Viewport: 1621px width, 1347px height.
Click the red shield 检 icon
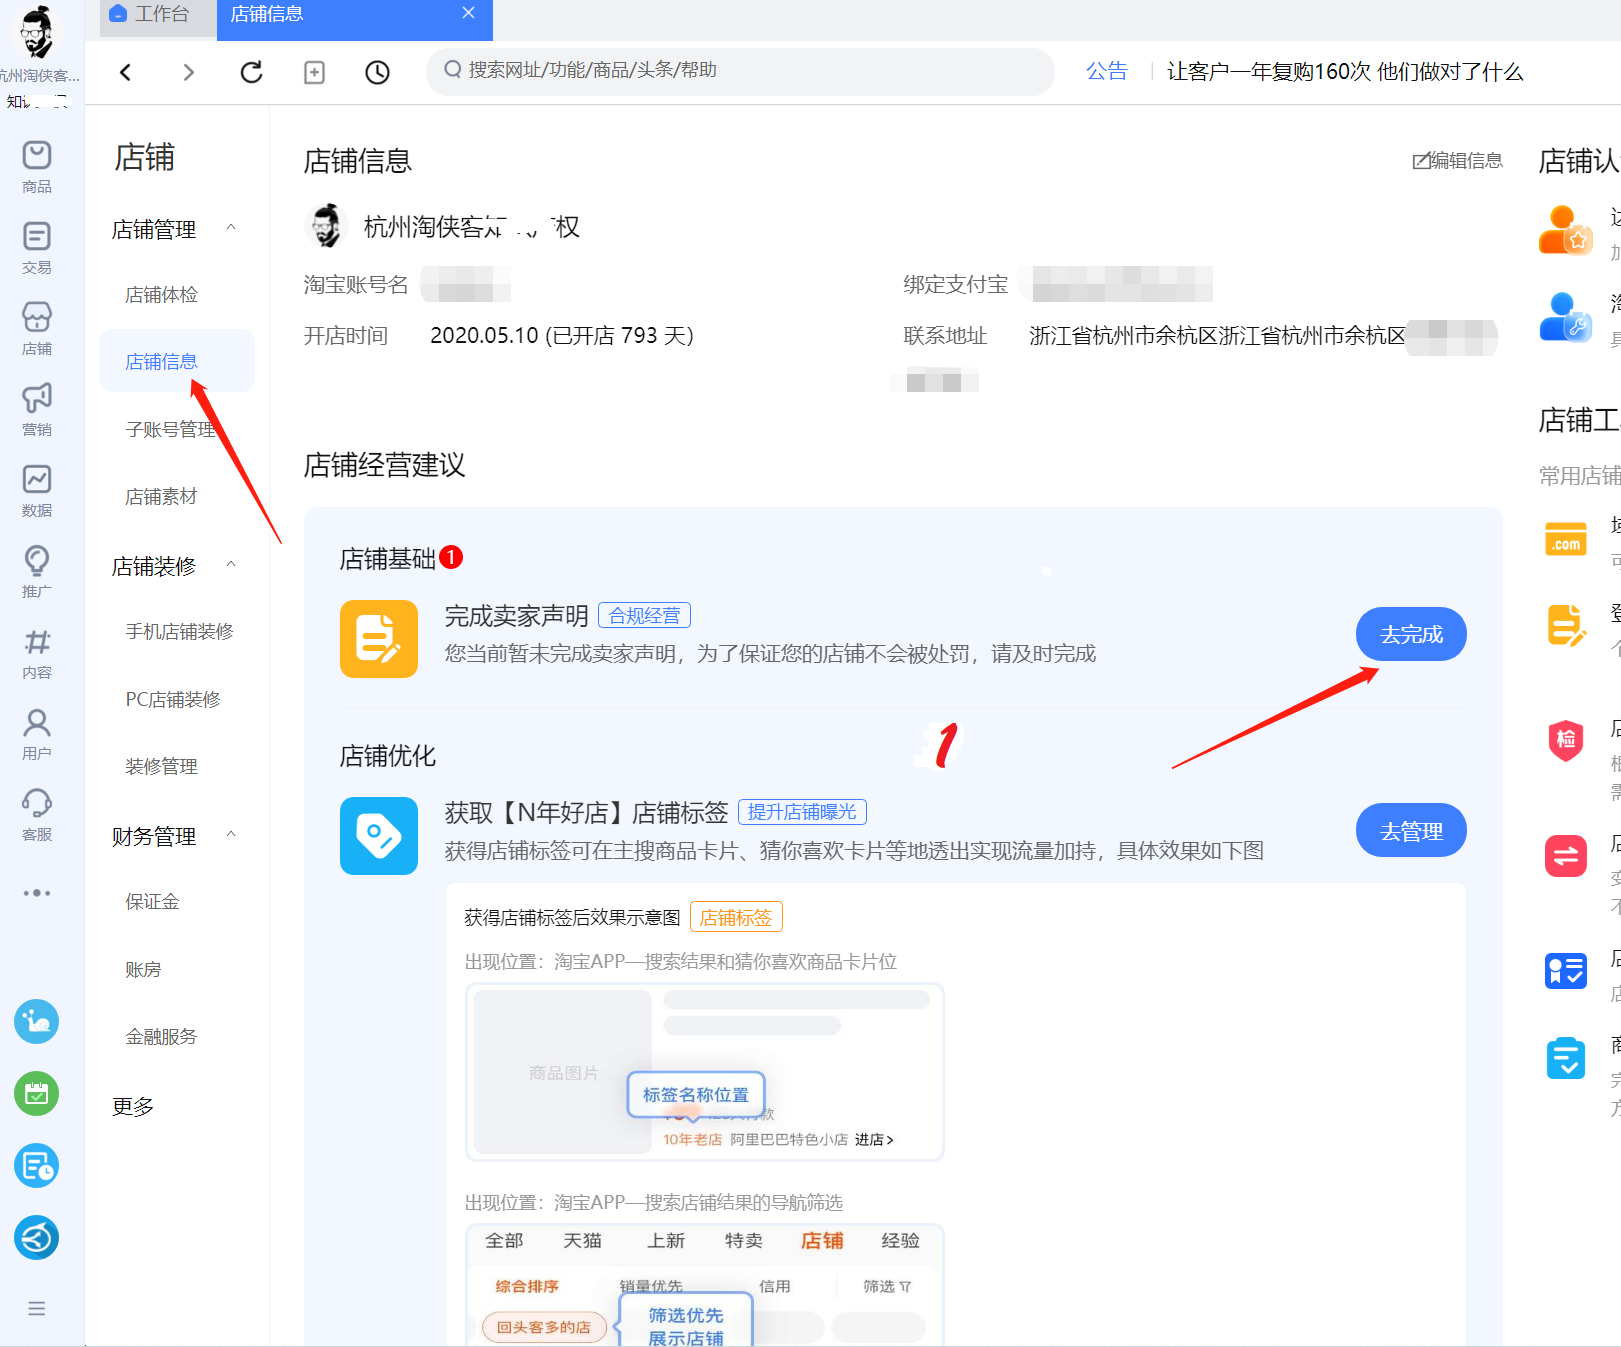coord(1566,740)
